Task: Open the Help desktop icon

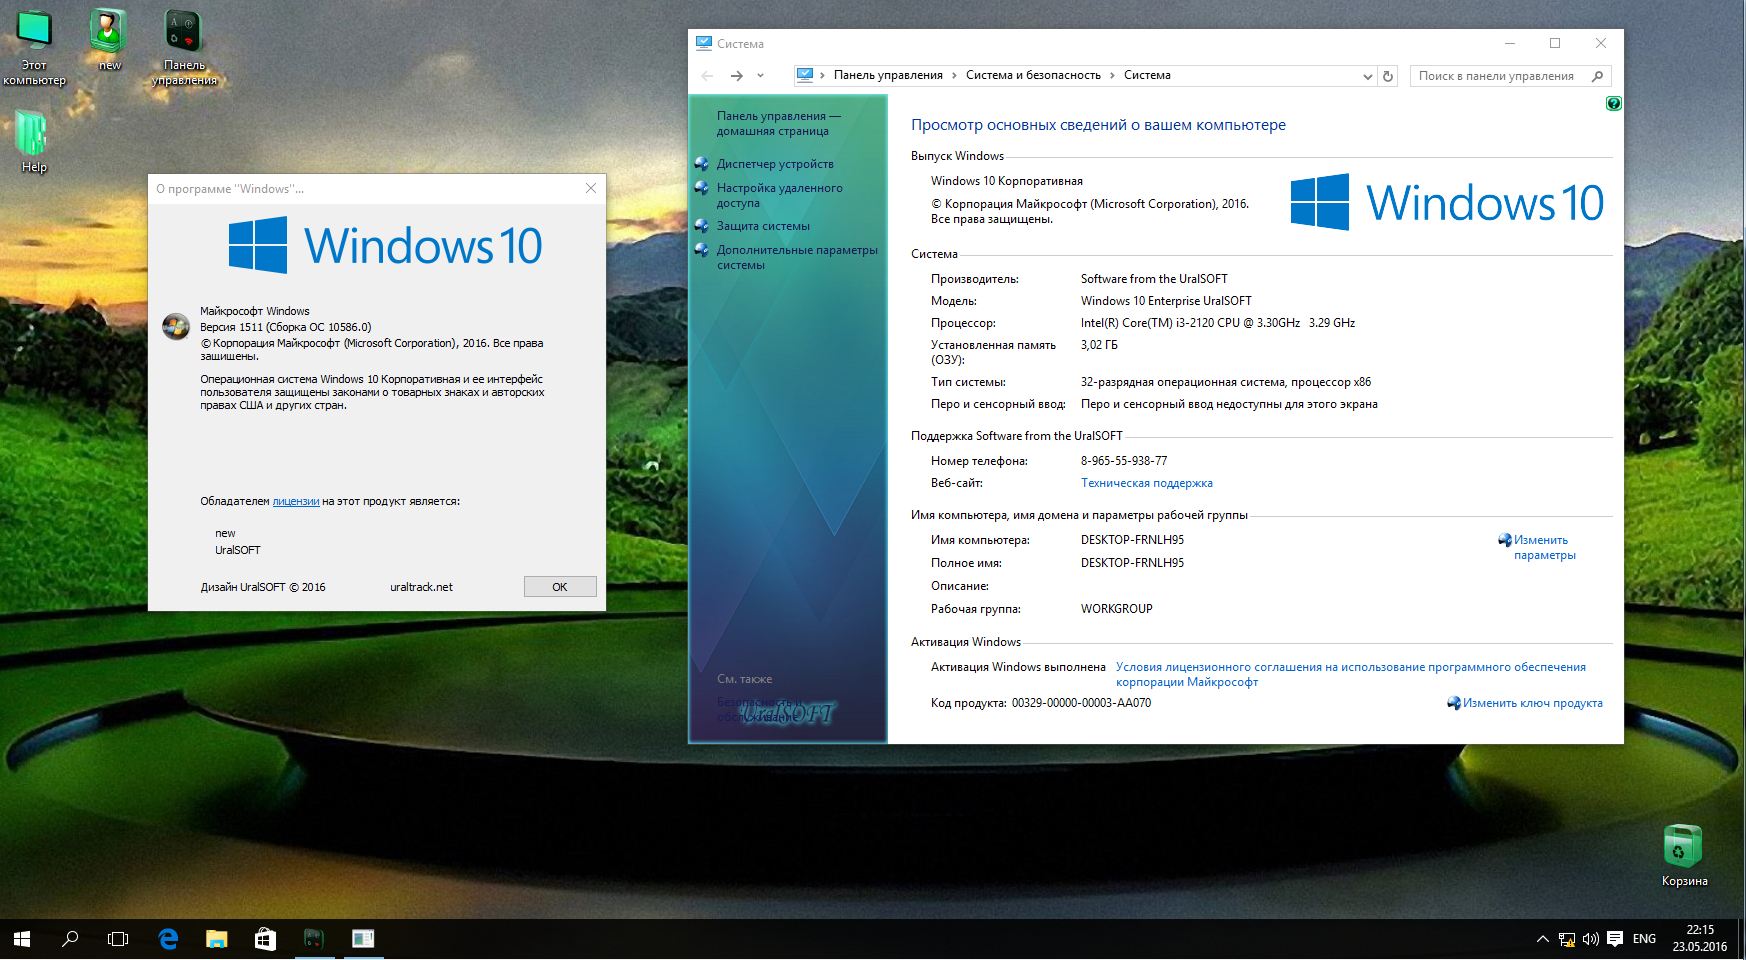Action: (34, 141)
